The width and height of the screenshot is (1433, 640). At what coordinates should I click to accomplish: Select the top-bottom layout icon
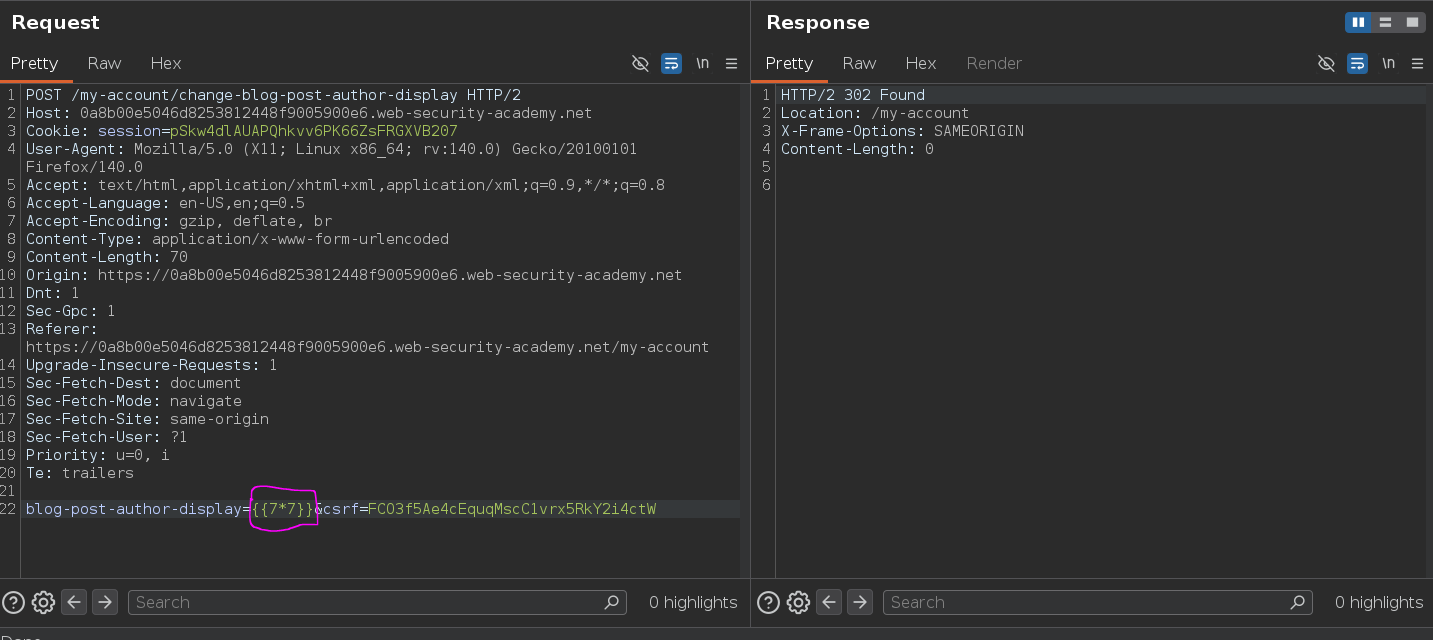[x=1385, y=22]
